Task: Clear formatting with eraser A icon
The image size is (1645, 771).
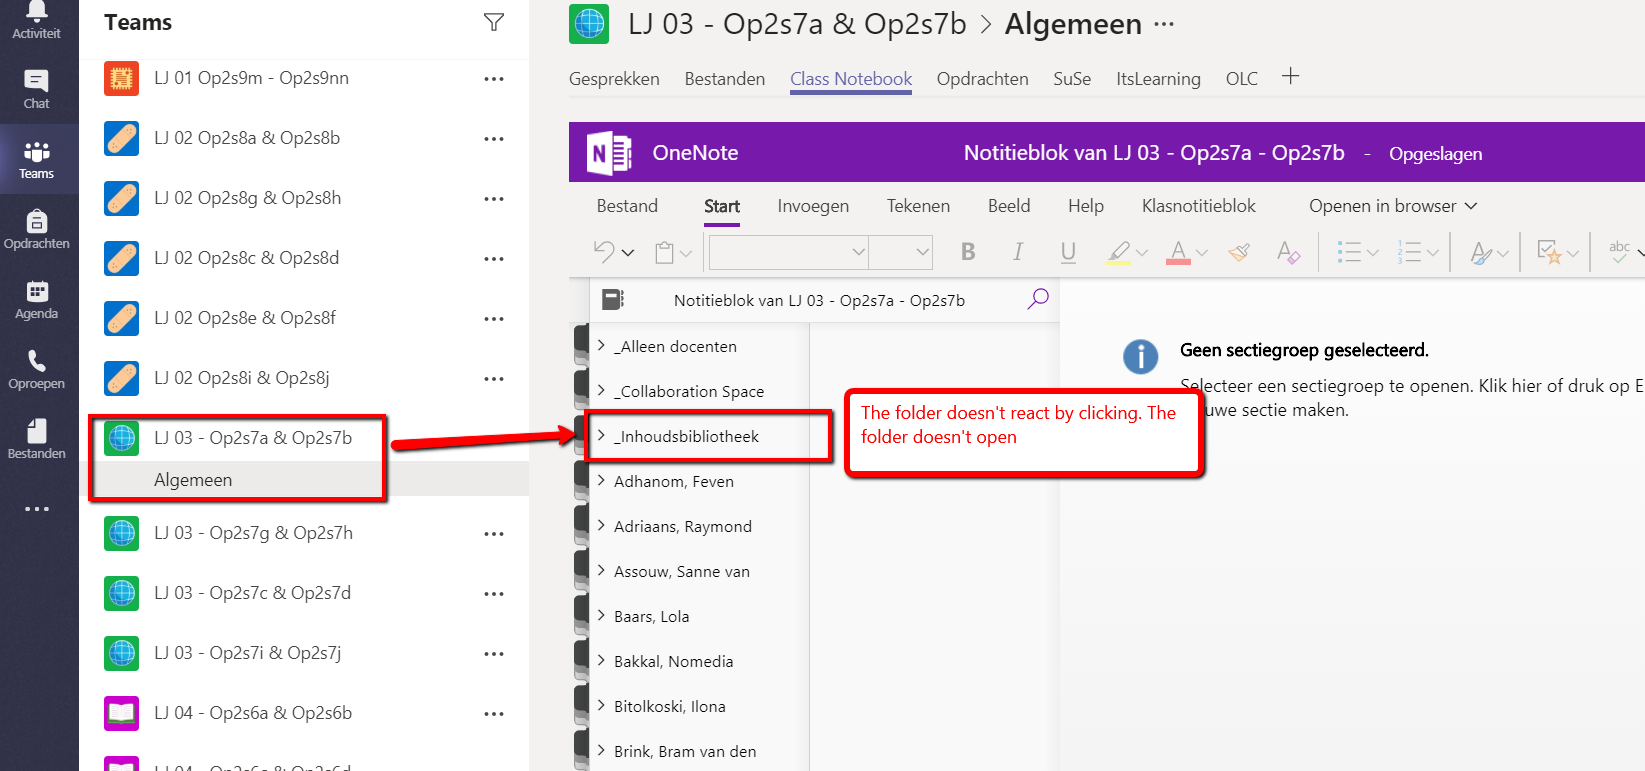Action: tap(1288, 252)
